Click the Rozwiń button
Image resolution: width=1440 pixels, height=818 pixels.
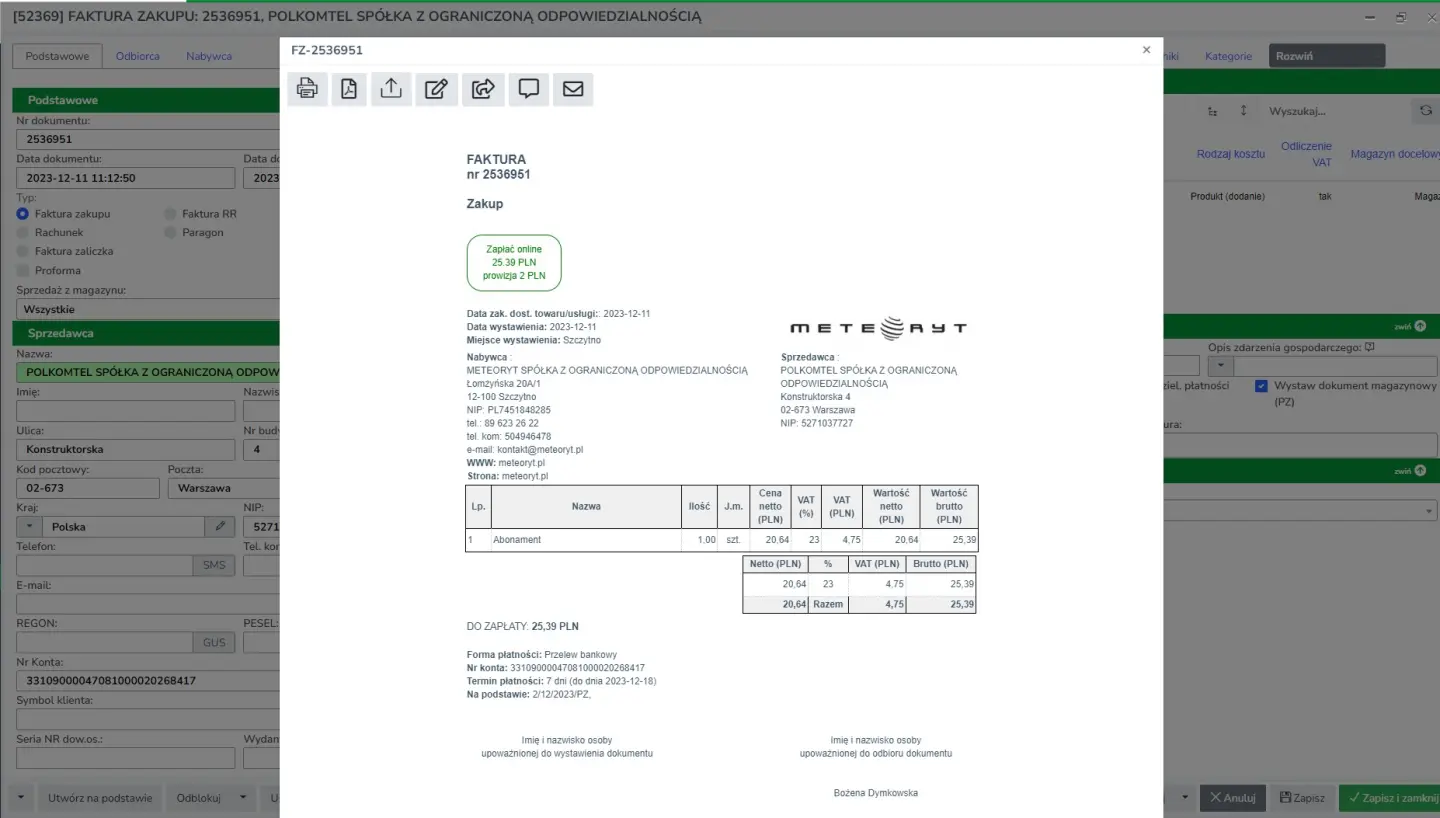point(1326,56)
